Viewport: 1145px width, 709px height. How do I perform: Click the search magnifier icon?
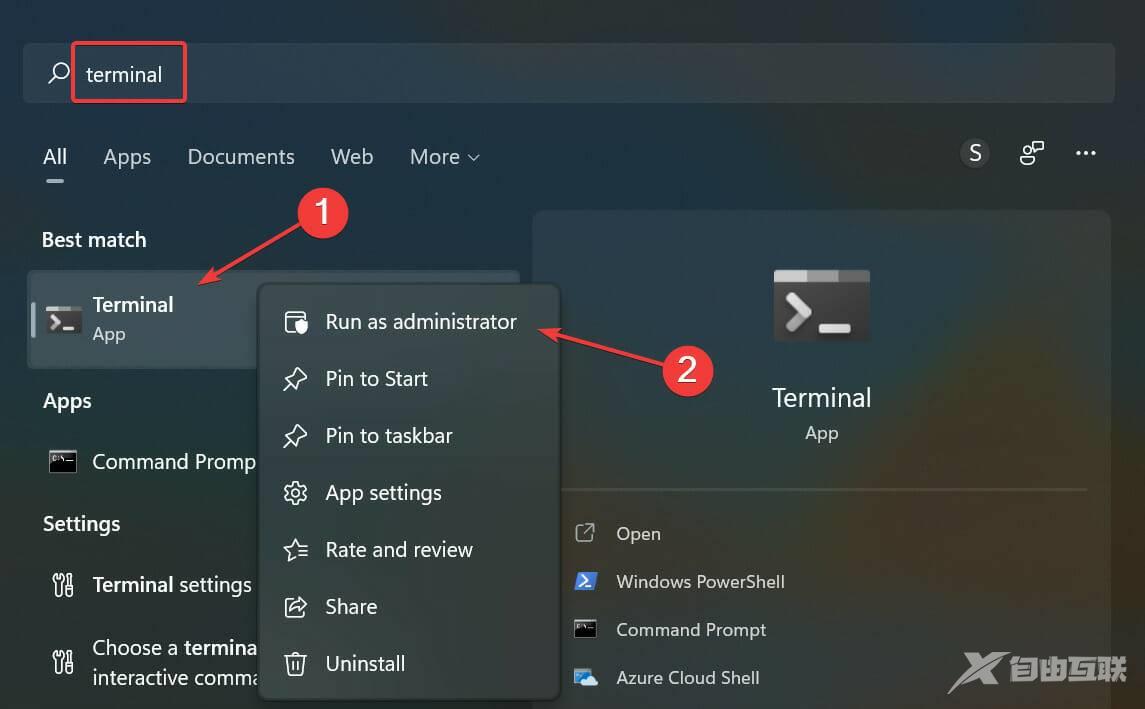(58, 73)
